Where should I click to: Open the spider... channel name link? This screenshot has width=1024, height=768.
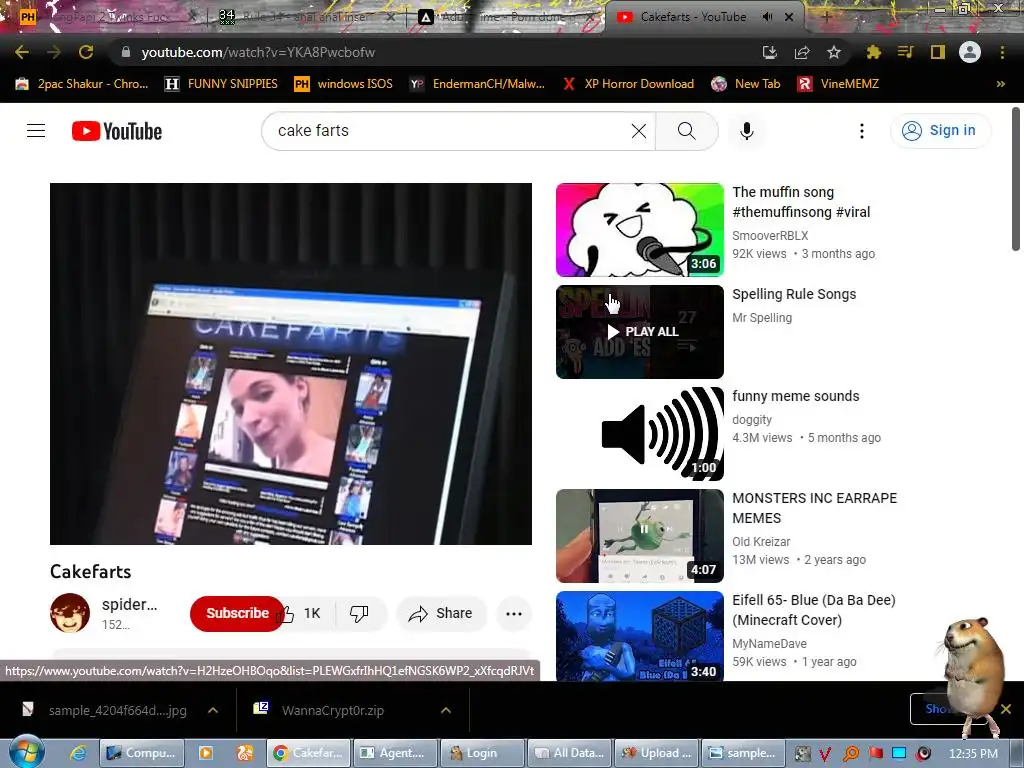click(x=129, y=605)
